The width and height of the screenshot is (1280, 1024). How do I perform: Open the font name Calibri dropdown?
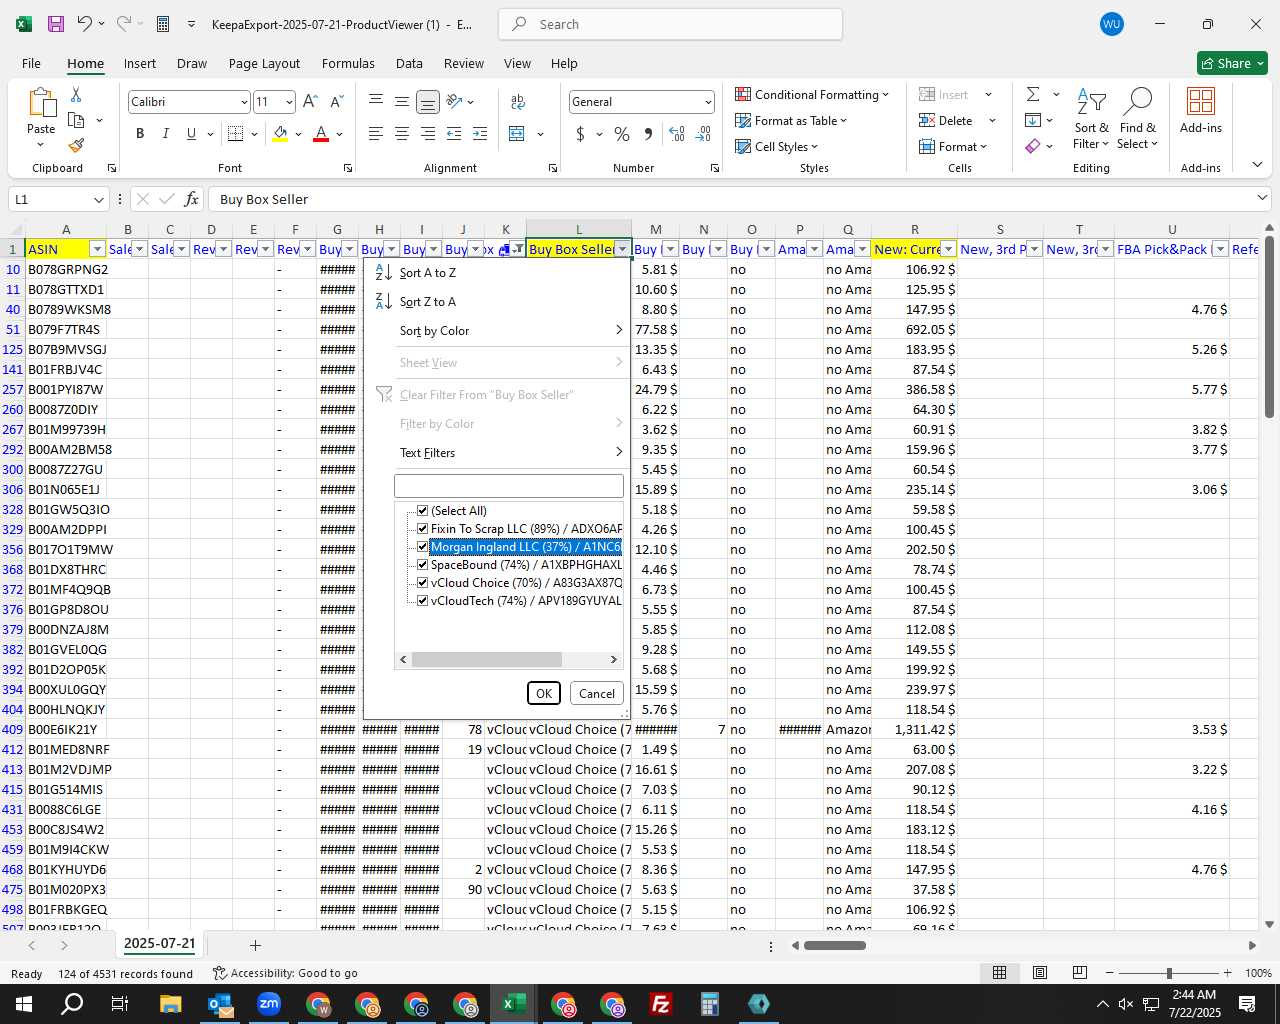(243, 102)
